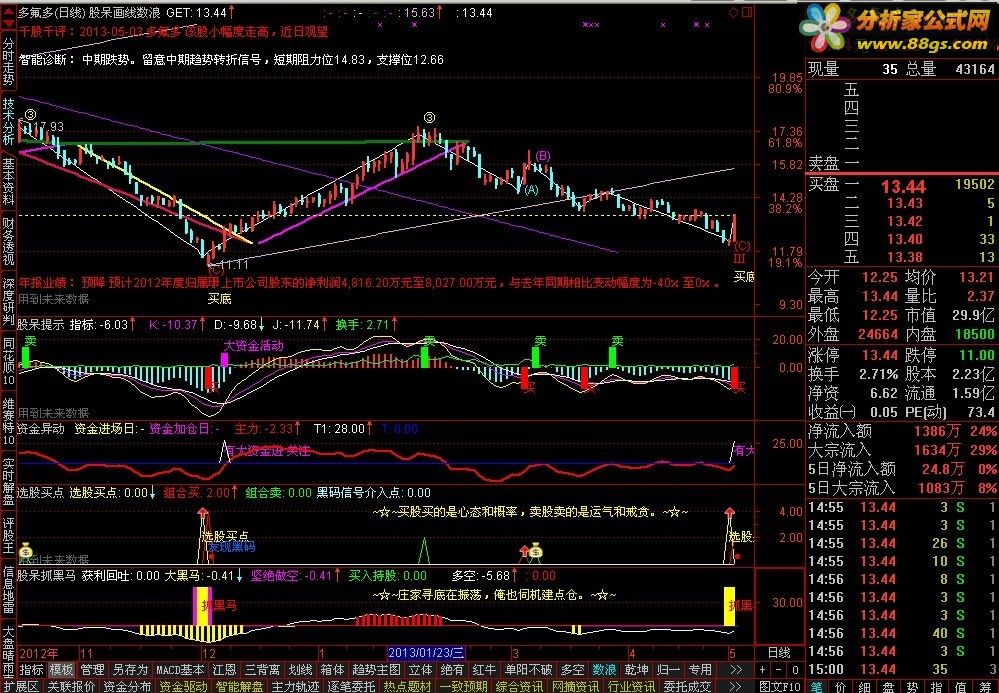
Task: Open the 网摘资讯 tab
Action: 575,686
